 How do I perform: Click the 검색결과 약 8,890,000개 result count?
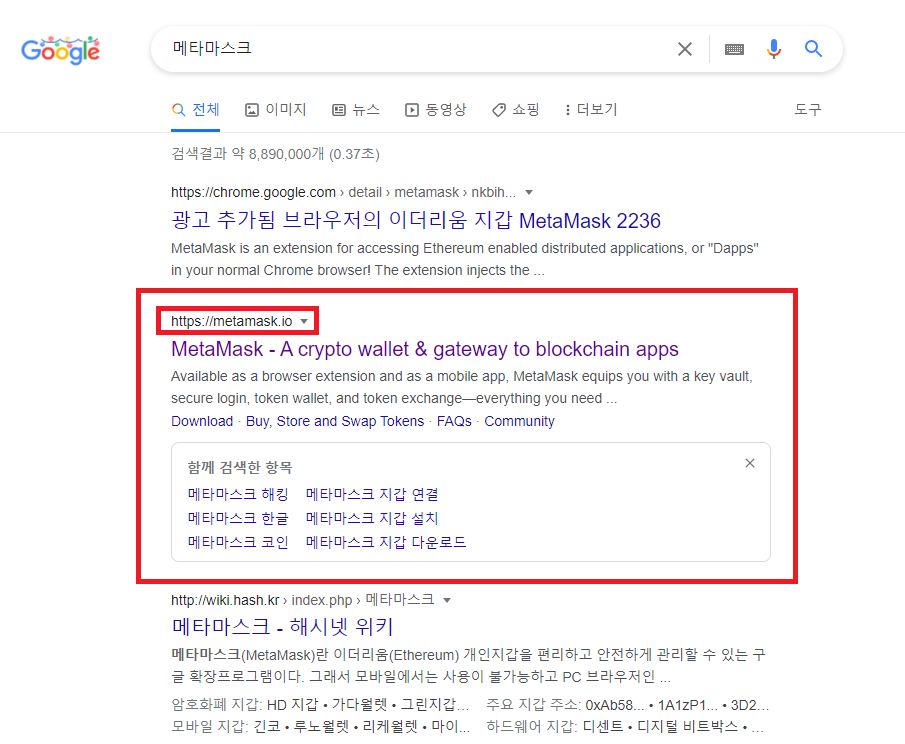tap(275, 154)
